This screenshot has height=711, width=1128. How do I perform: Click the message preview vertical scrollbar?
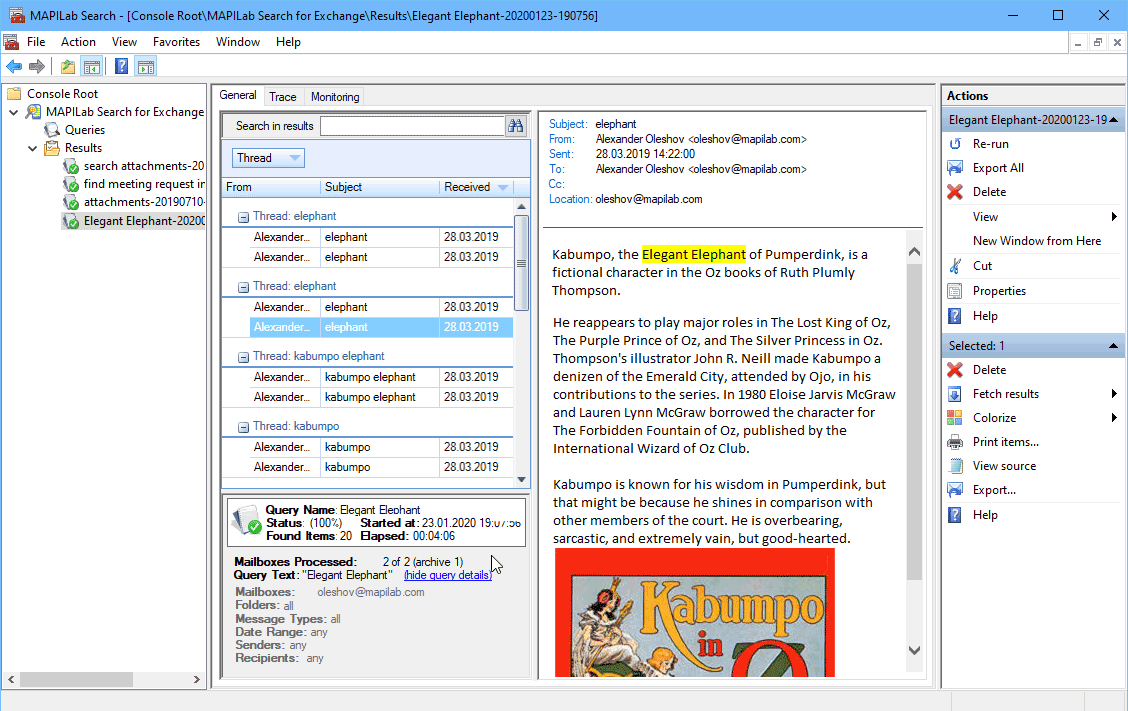914,421
